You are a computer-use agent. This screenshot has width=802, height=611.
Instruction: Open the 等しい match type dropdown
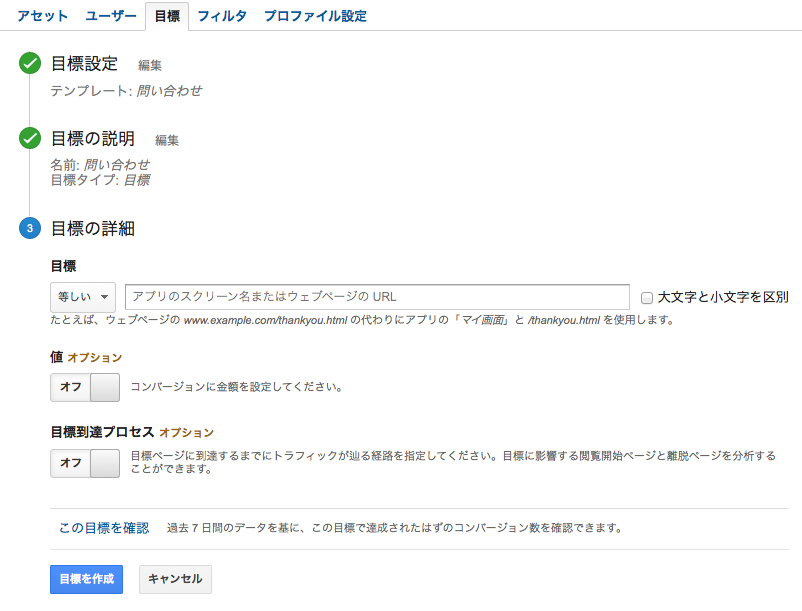coord(83,297)
